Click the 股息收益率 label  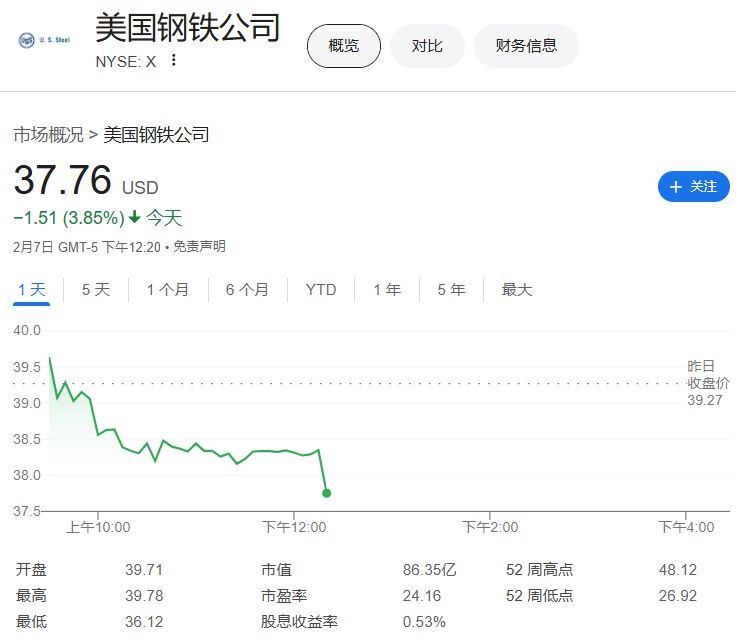pos(299,622)
